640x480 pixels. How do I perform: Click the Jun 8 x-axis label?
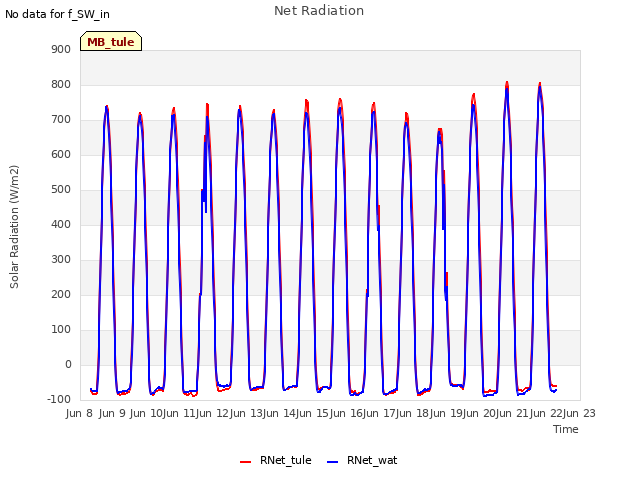pos(79,413)
